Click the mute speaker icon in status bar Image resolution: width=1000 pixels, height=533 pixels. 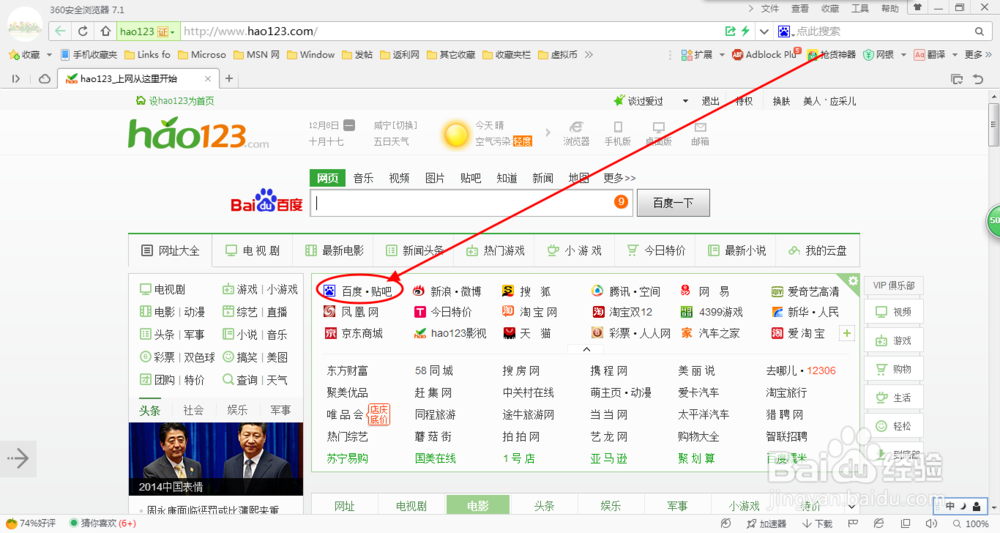coord(931,523)
